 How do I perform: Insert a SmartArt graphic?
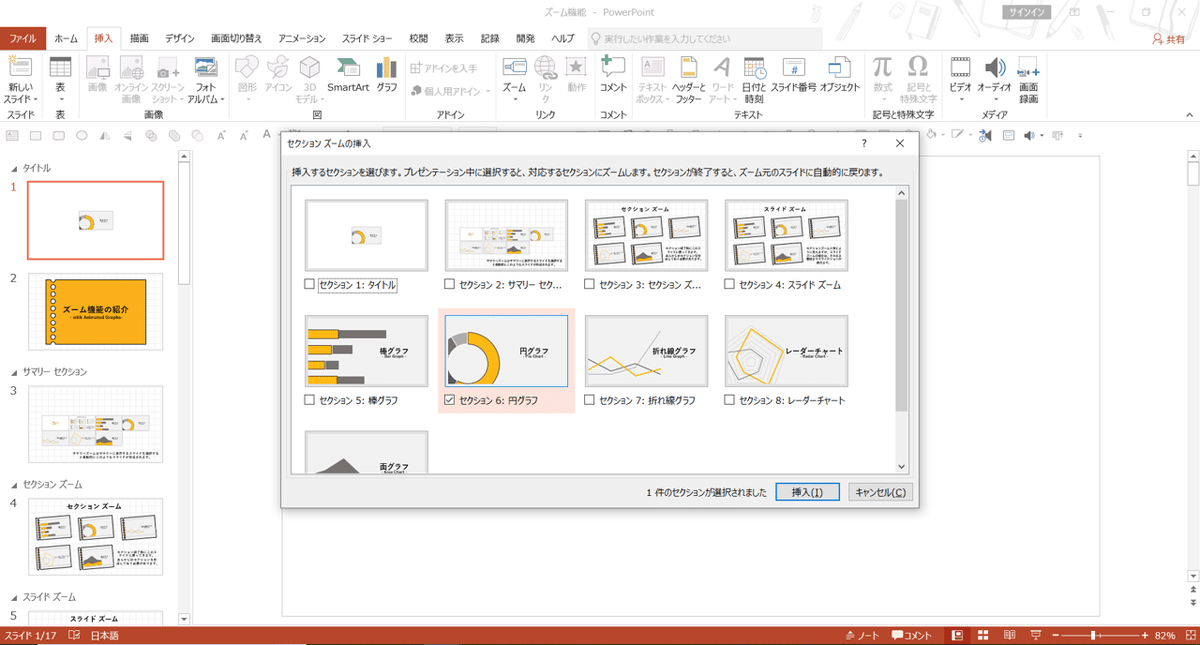[x=348, y=75]
